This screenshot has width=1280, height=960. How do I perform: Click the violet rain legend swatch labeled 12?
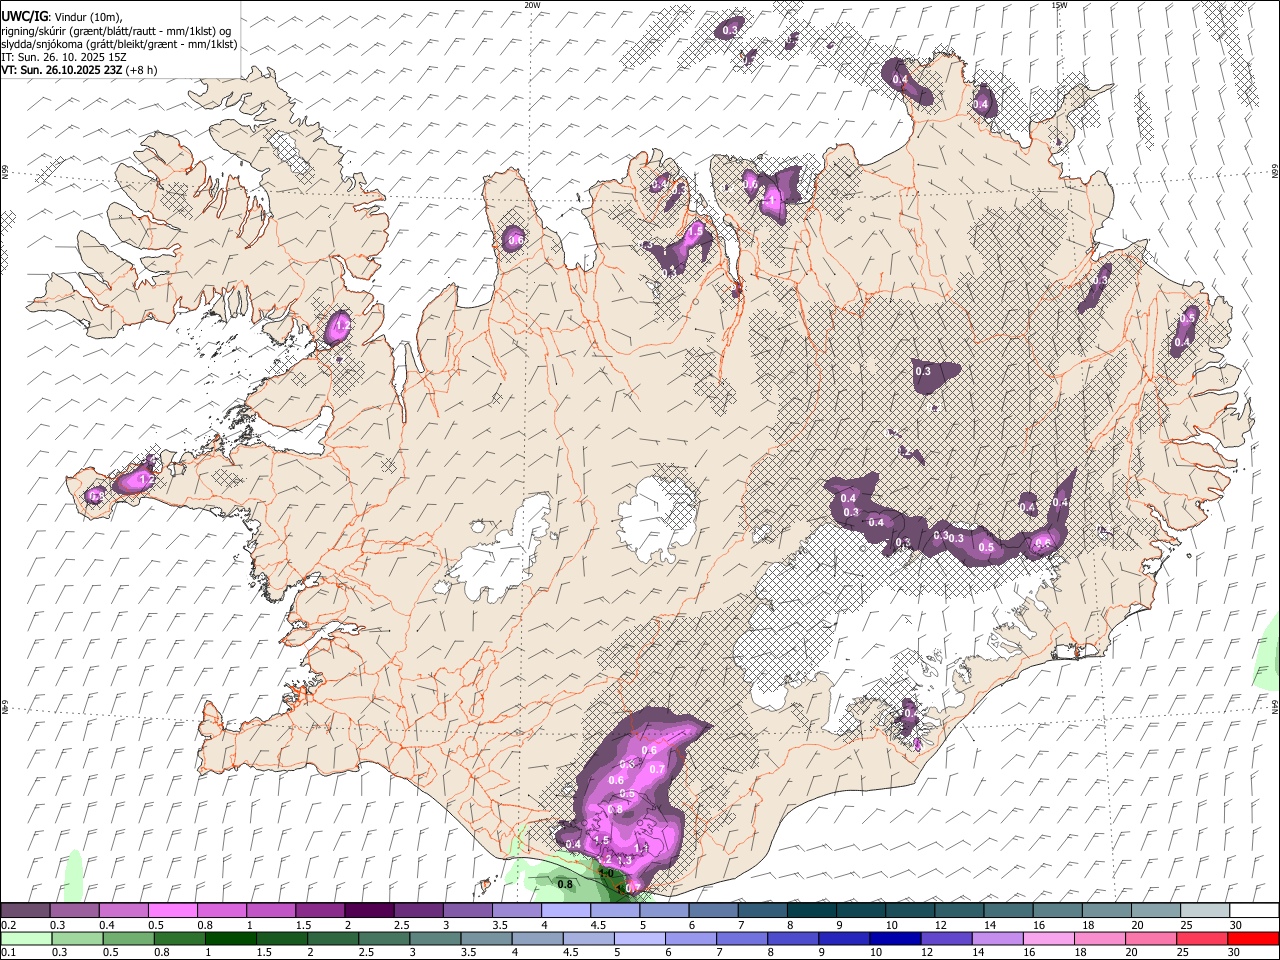(x=945, y=938)
